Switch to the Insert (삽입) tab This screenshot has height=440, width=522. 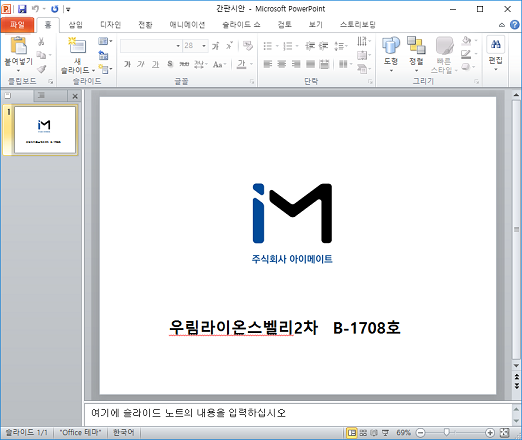[x=75, y=25]
